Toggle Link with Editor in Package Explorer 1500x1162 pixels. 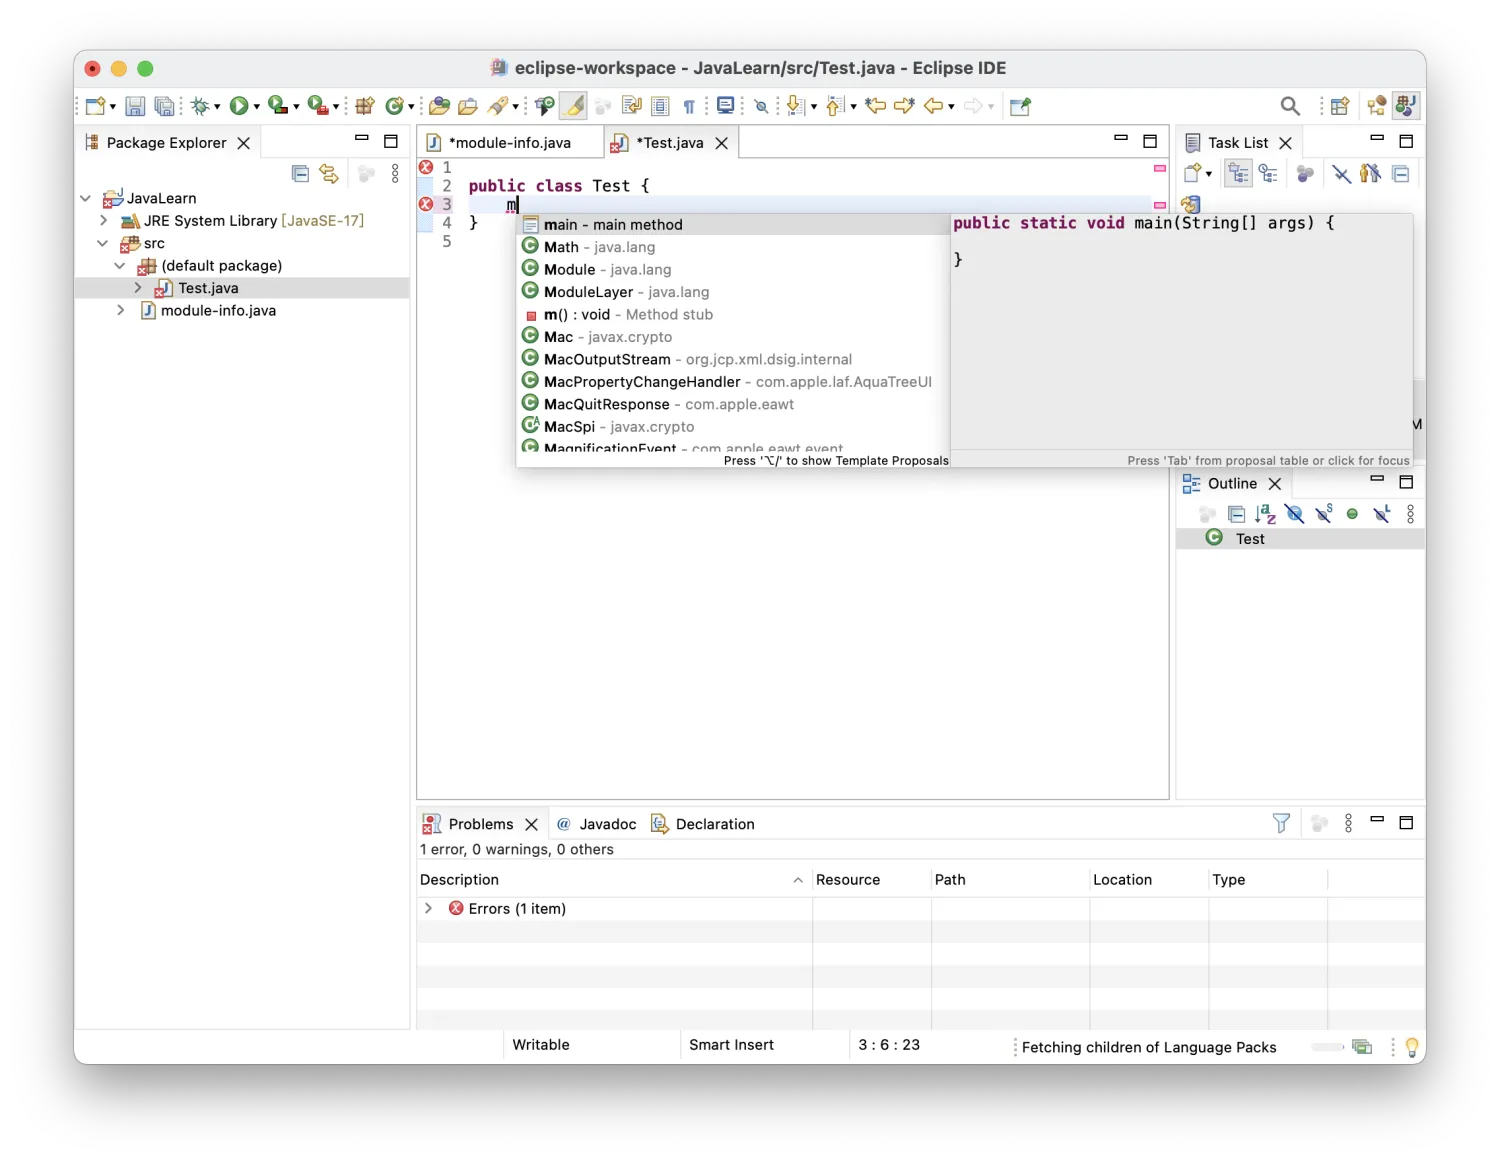[x=329, y=174]
